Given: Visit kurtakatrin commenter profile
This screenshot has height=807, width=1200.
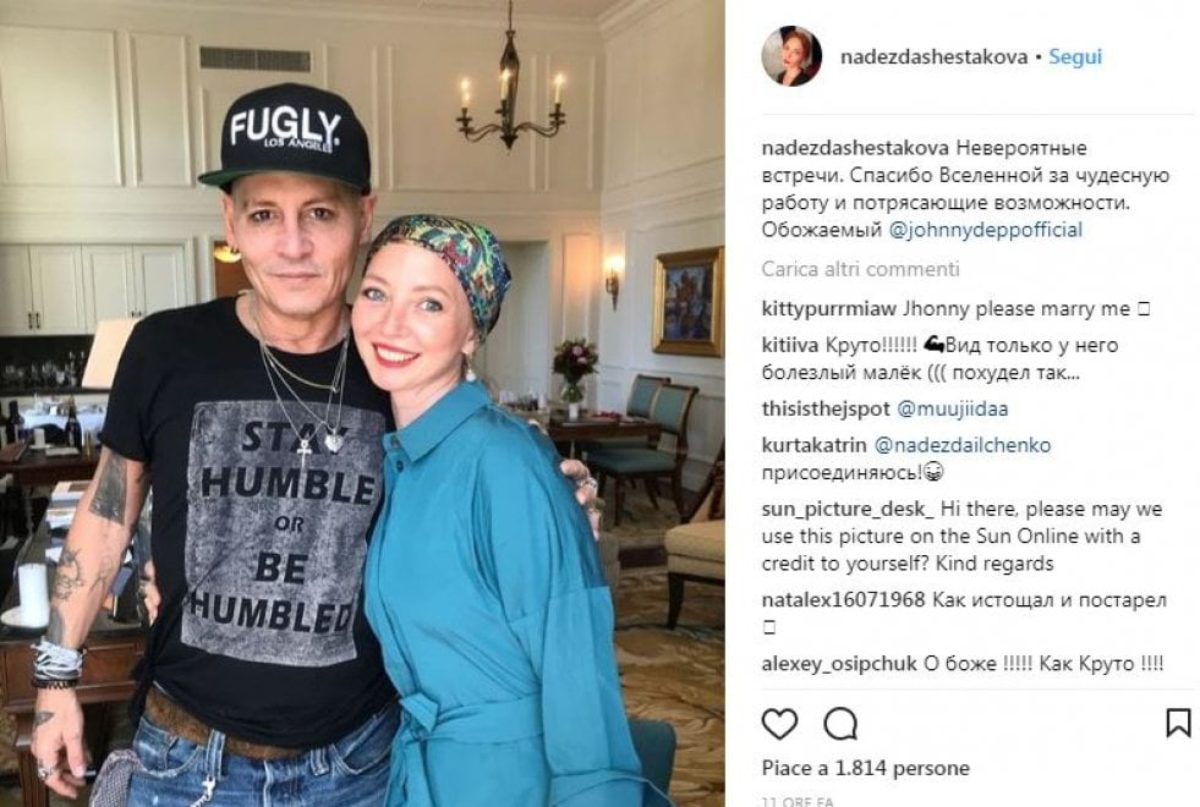Looking at the screenshot, I should (x=816, y=445).
